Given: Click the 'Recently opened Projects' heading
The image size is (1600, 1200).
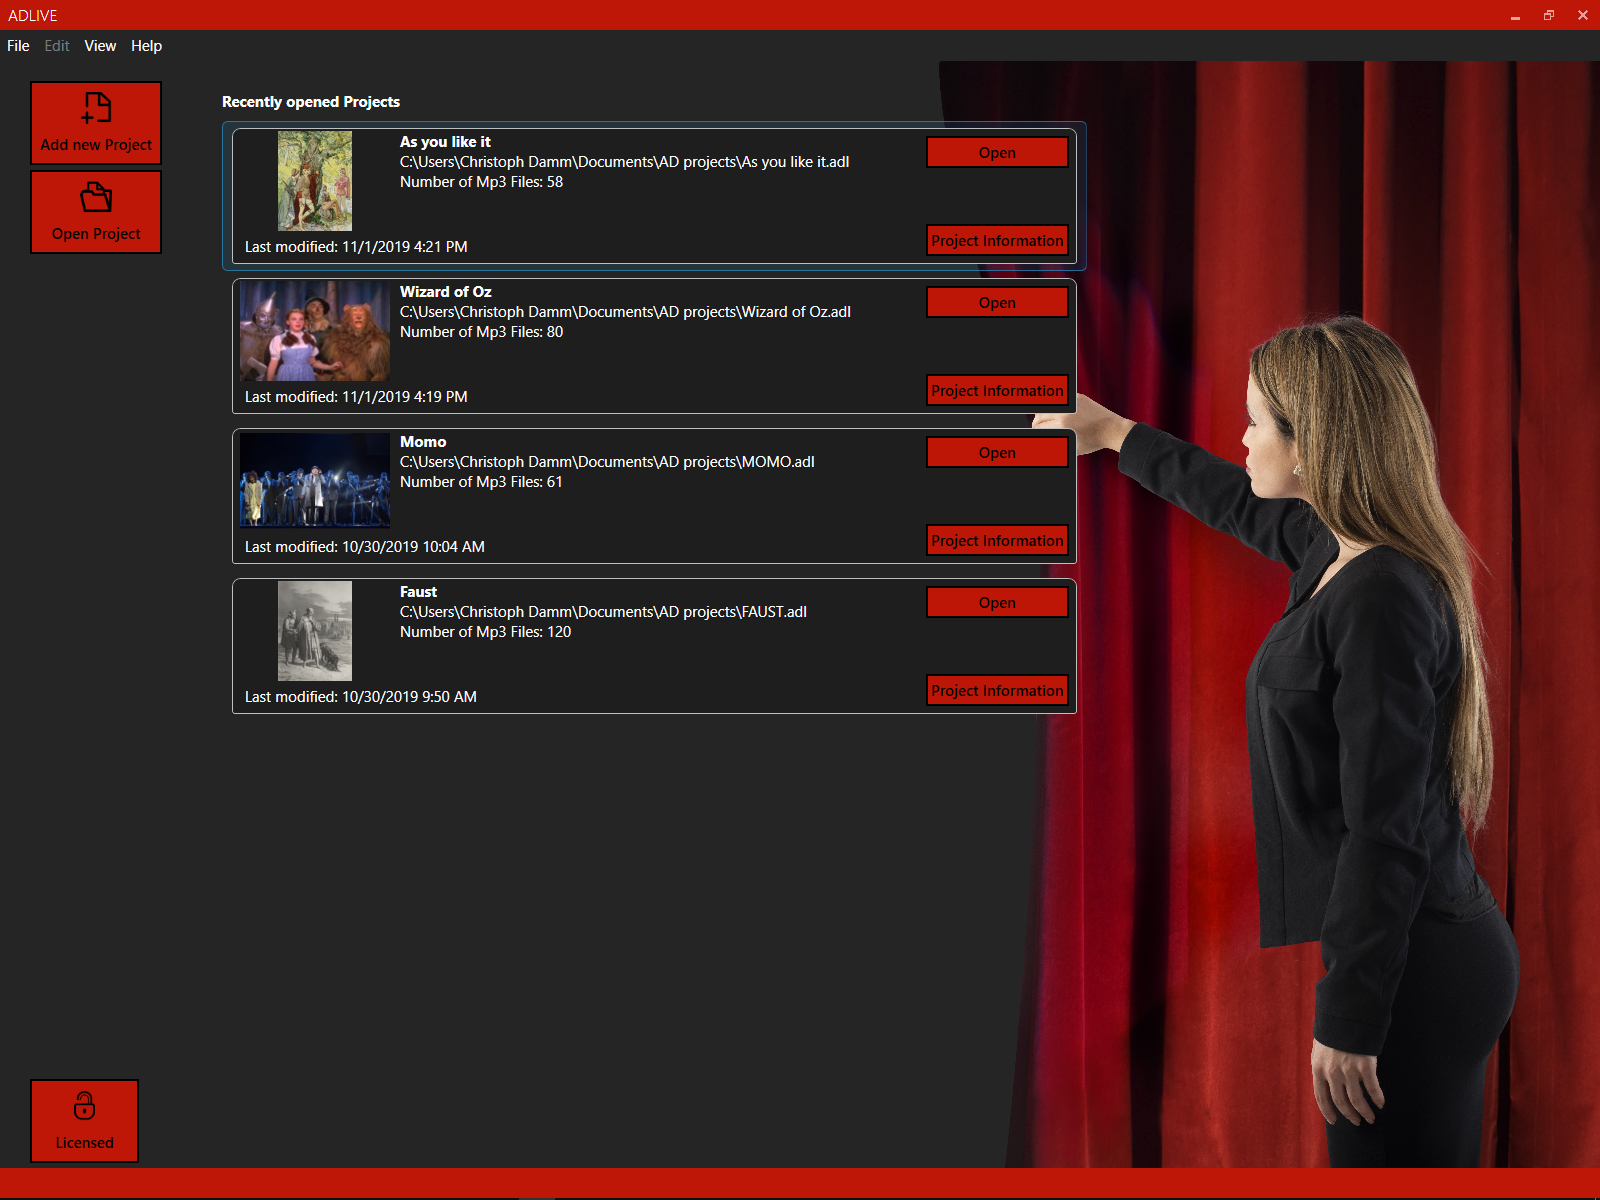Looking at the screenshot, I should pos(311,102).
